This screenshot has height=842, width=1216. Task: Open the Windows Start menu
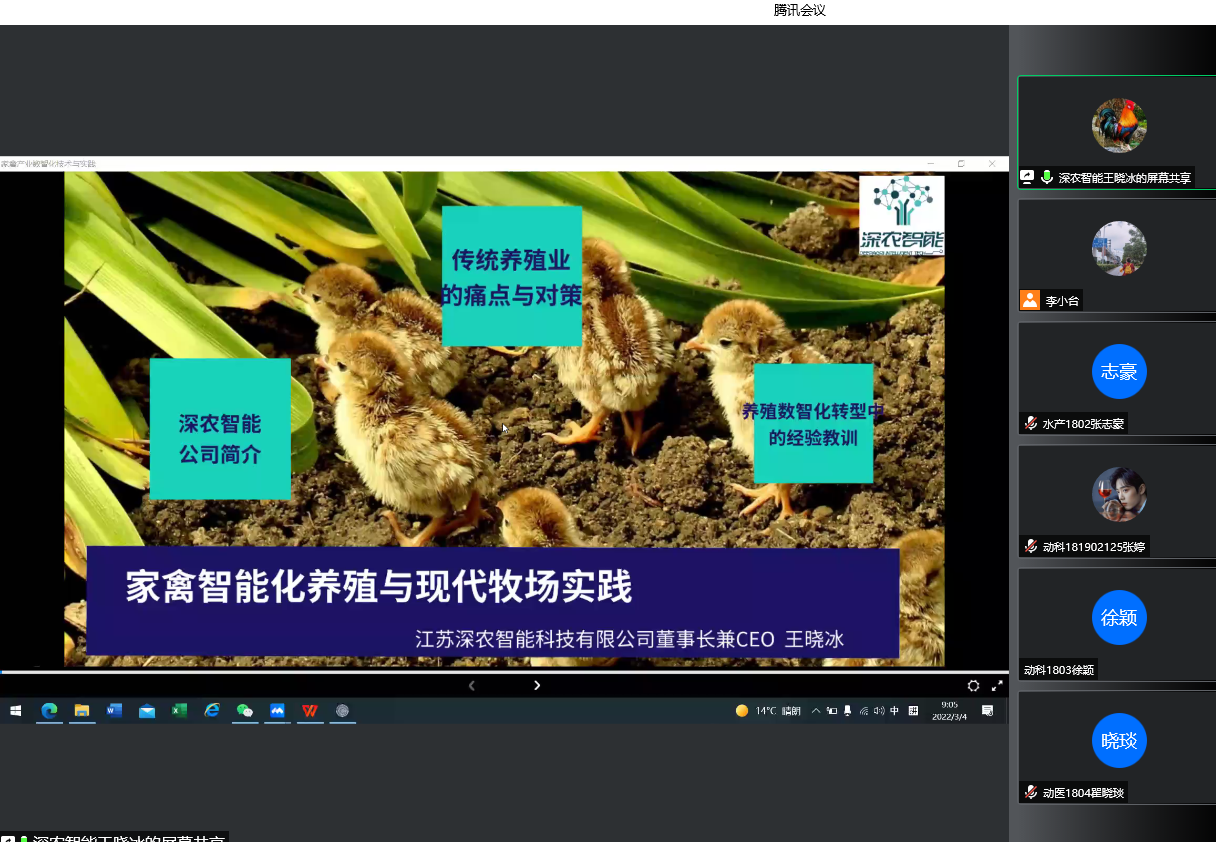pos(16,711)
